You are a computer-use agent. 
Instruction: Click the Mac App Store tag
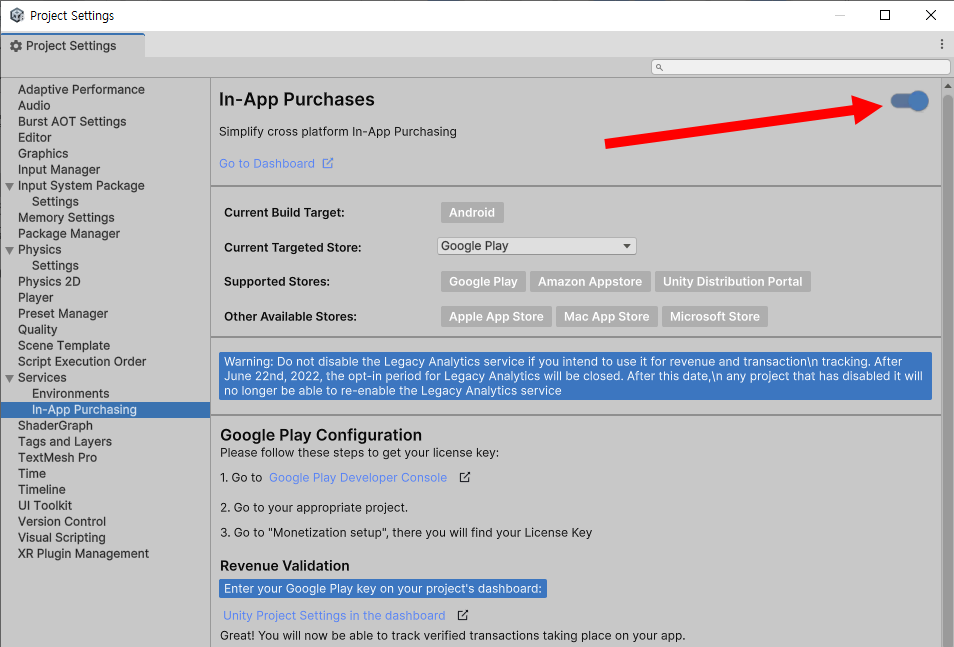point(607,317)
